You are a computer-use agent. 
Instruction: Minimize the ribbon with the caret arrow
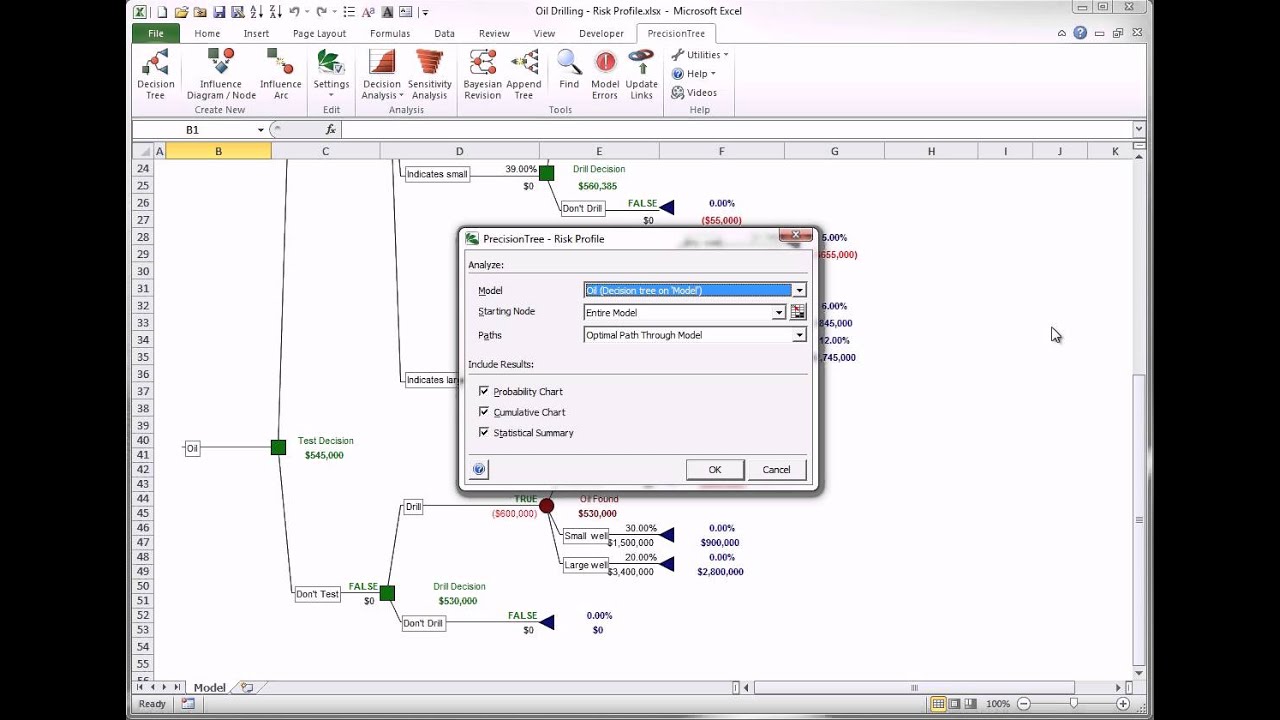(x=1062, y=33)
